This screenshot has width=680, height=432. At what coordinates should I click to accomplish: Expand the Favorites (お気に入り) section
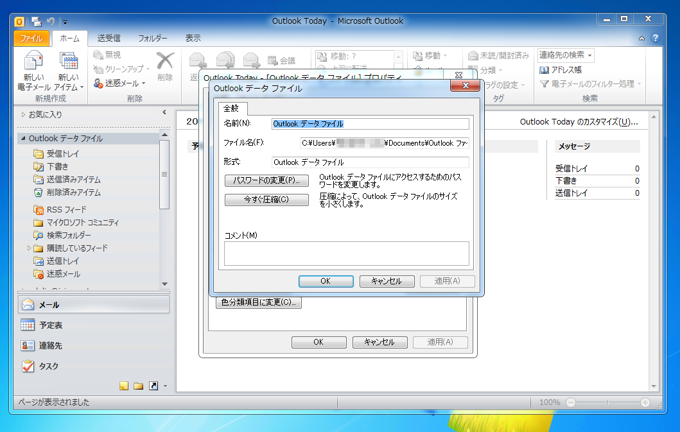23,115
